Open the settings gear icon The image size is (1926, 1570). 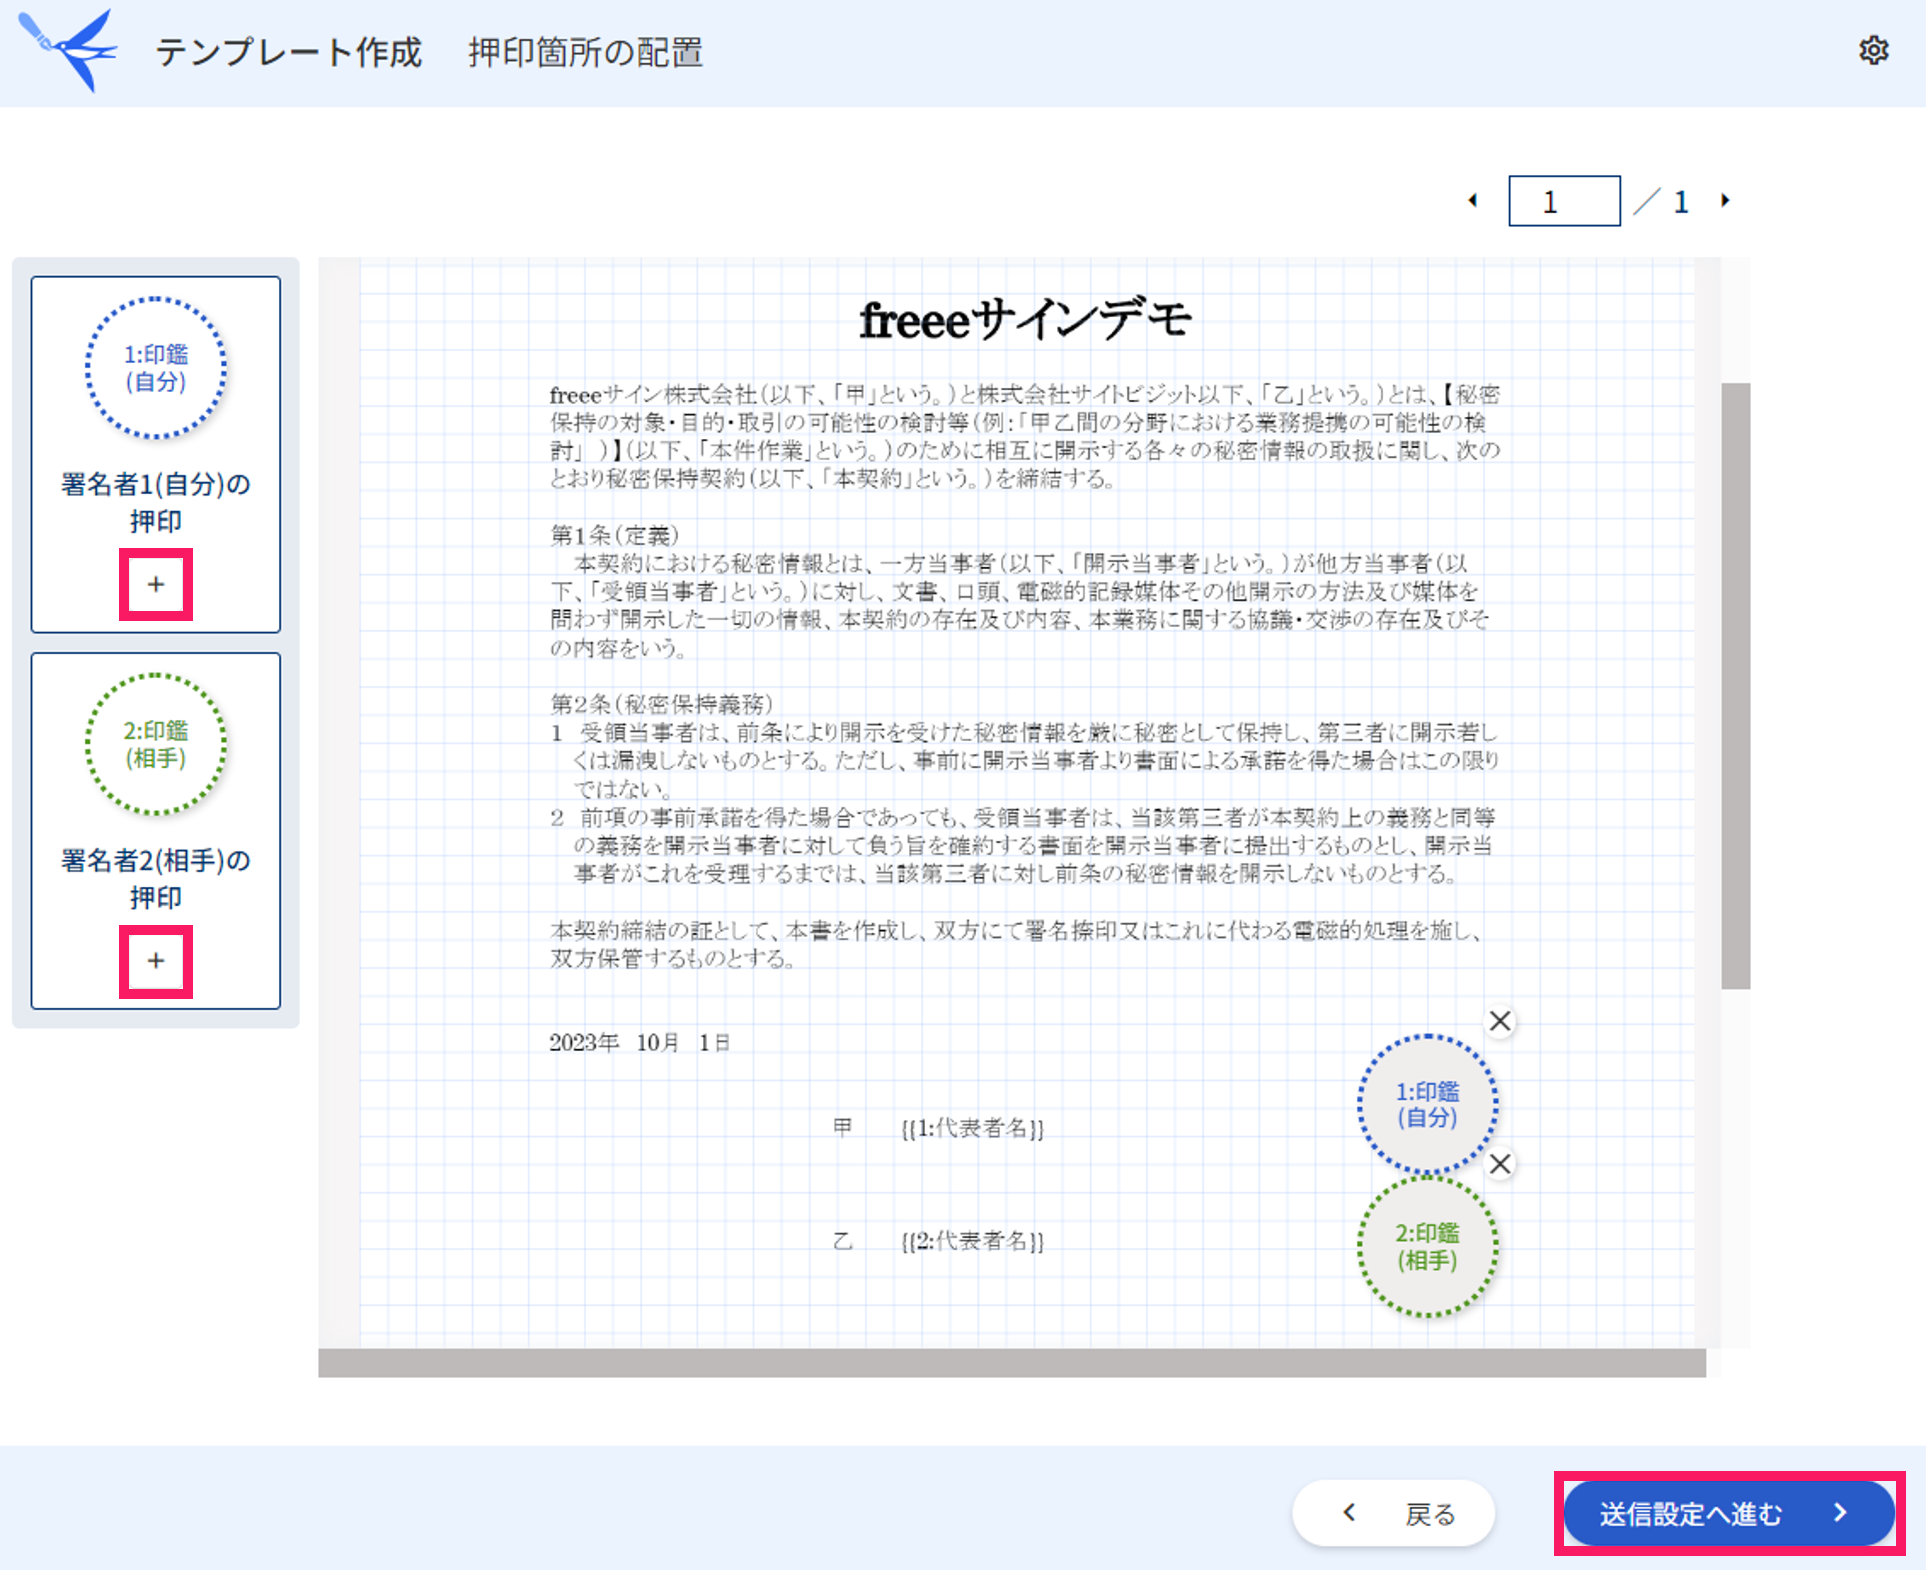tap(1873, 50)
